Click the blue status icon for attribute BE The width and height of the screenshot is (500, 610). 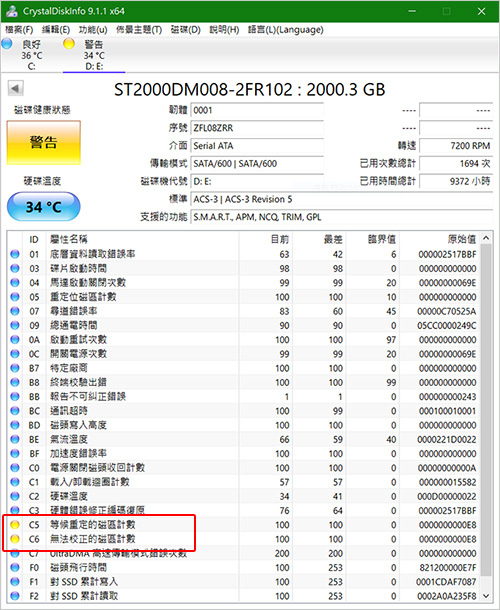15,439
